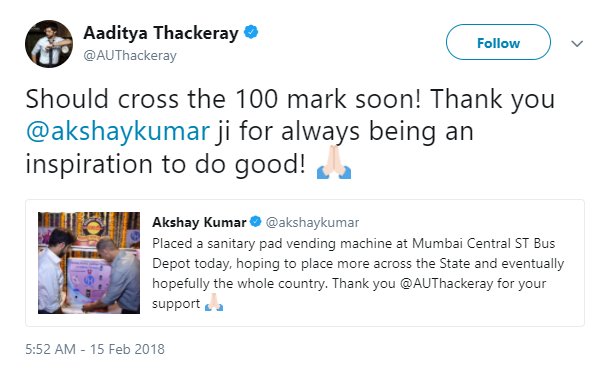Open Aaditya Thackeray's profile avatar

pyautogui.click(x=49, y=44)
